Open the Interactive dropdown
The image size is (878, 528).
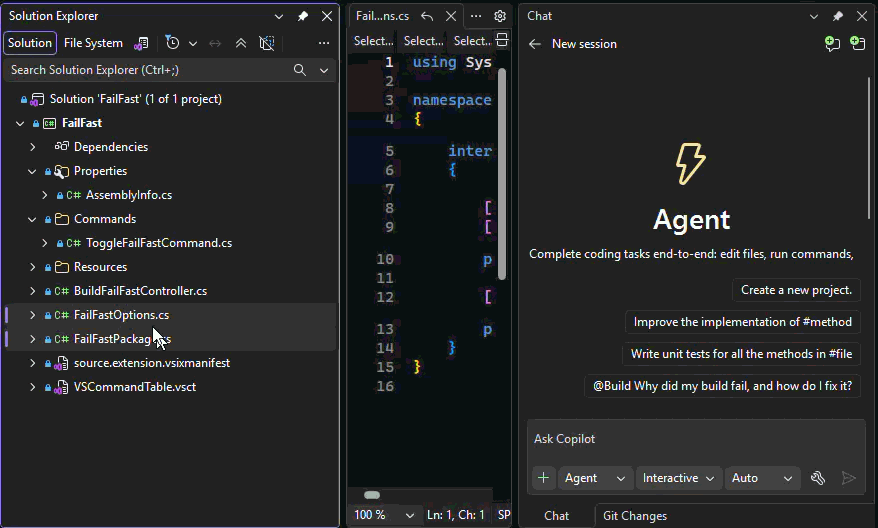coord(678,478)
